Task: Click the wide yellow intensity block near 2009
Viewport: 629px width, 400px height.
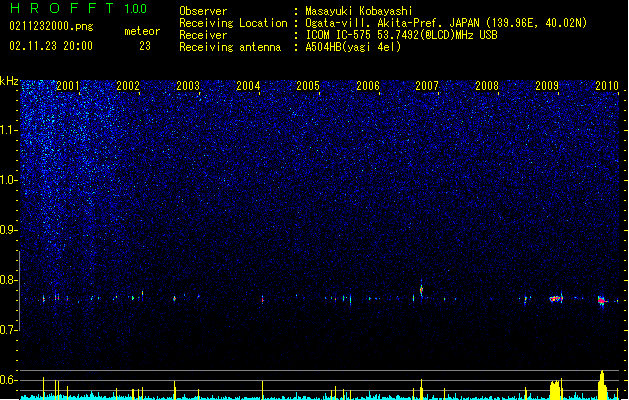Action: click(x=556, y=389)
